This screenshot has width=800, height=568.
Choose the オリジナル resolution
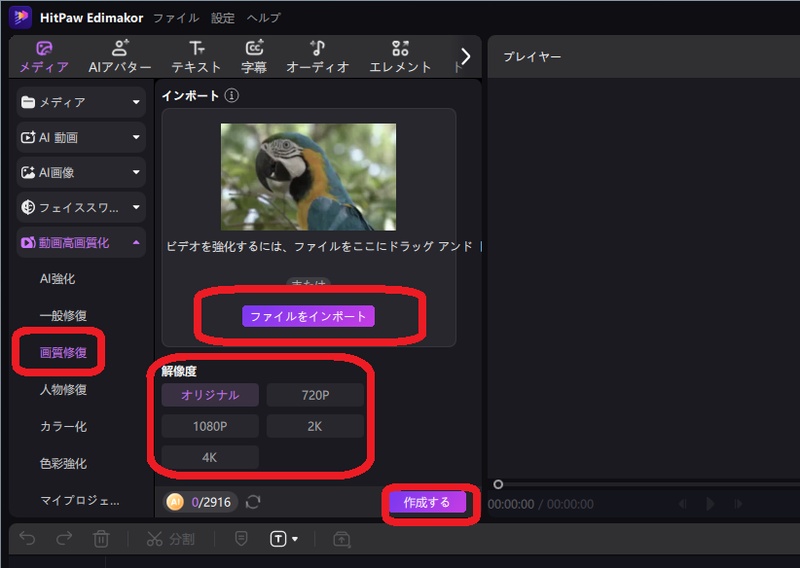[210, 395]
